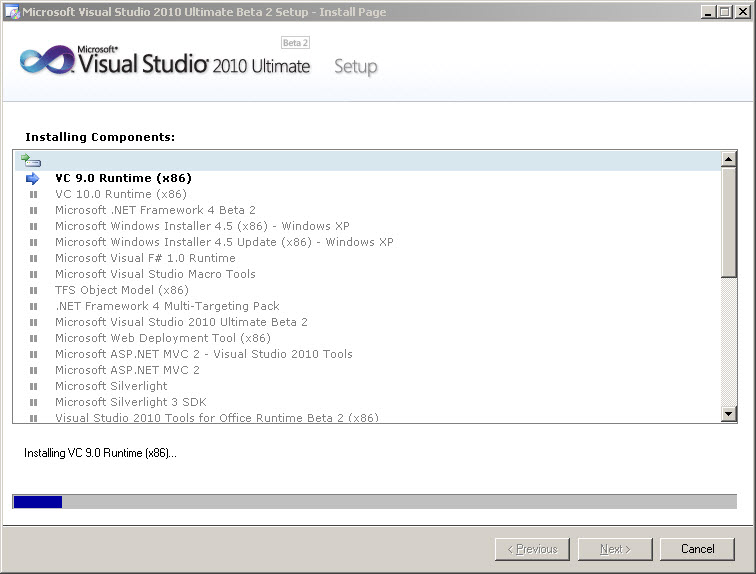Click the component list scroll down arrow
Viewport: 756px width, 574px height.
tap(729, 414)
